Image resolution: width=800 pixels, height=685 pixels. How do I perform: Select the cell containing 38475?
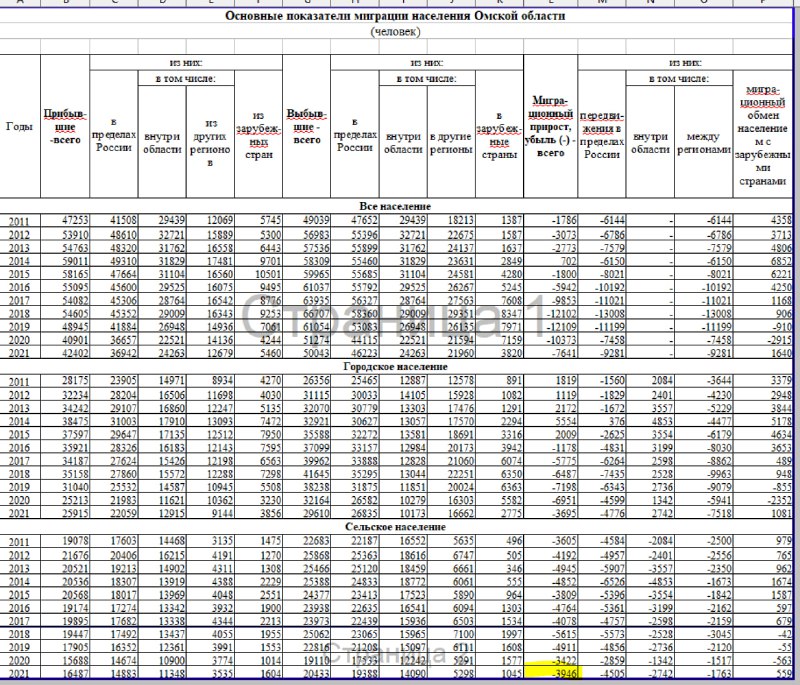point(65,421)
